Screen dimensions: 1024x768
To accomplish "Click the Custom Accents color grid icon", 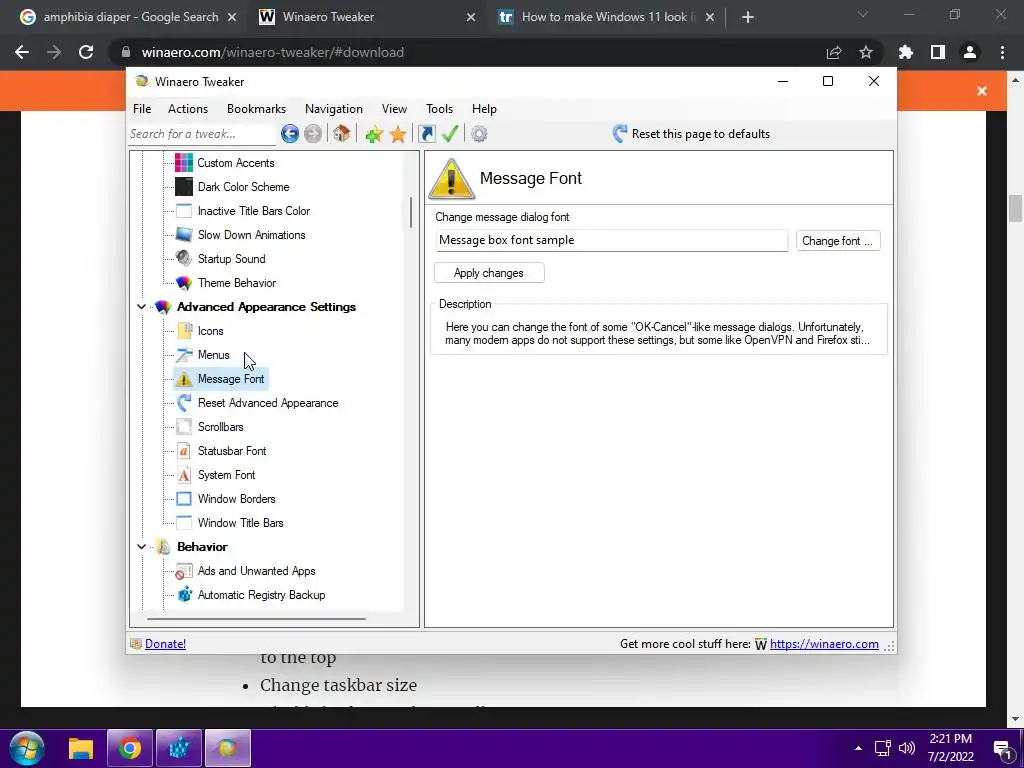I will pos(184,163).
